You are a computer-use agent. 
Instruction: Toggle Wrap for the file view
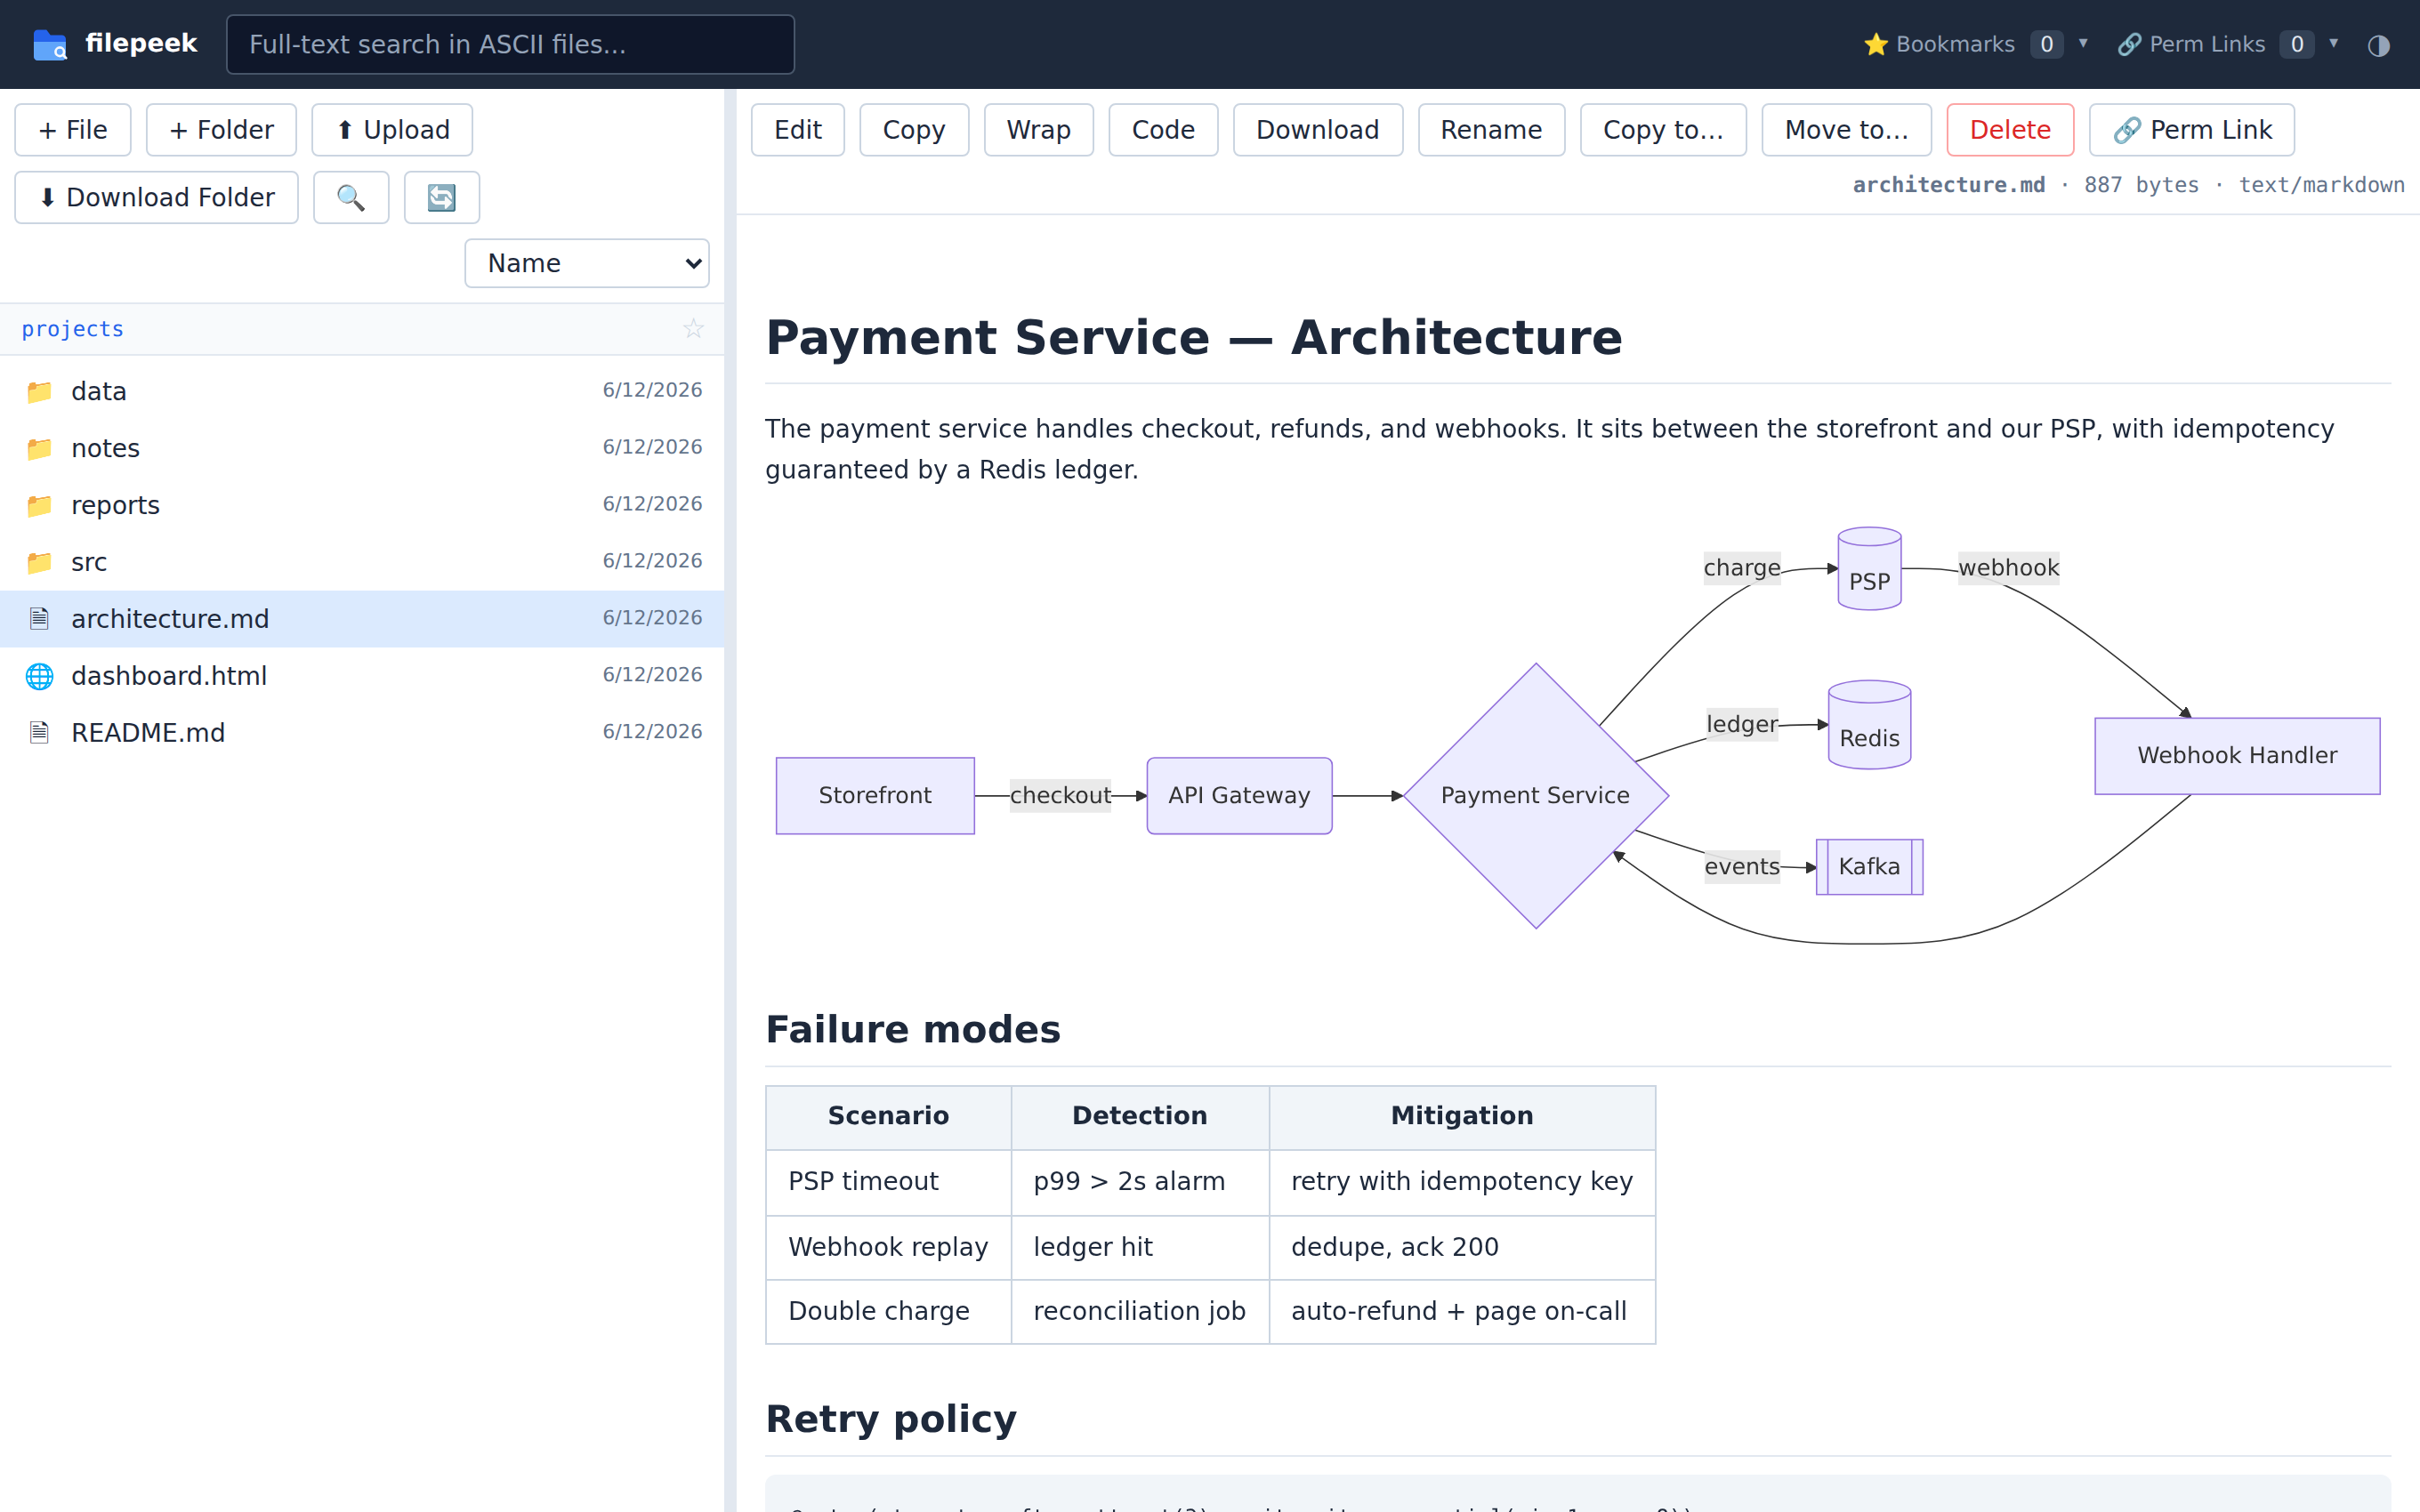point(1038,130)
